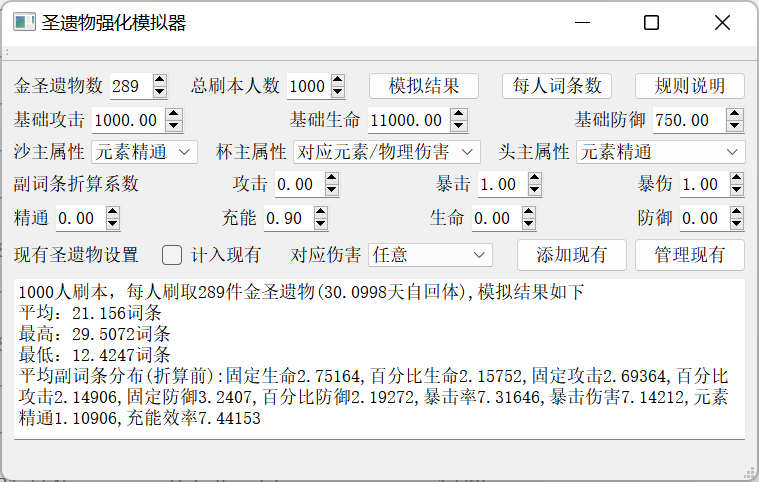This screenshot has height=482, width=759.
Task: Lower the 充能 coefficient spinner
Action: pyautogui.click(x=320, y=224)
